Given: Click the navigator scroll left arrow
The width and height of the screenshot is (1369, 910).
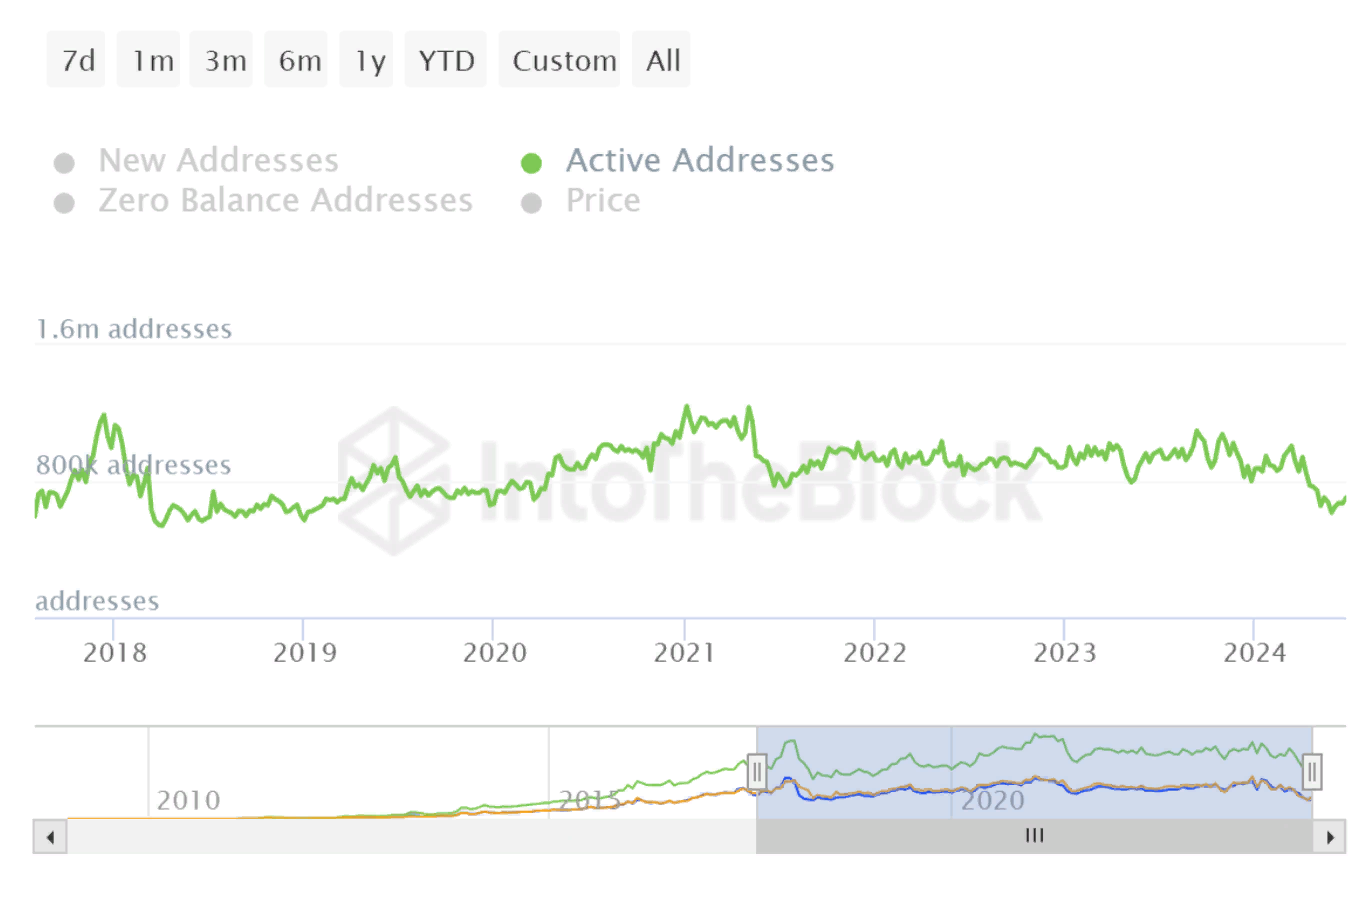Looking at the screenshot, I should tap(50, 837).
